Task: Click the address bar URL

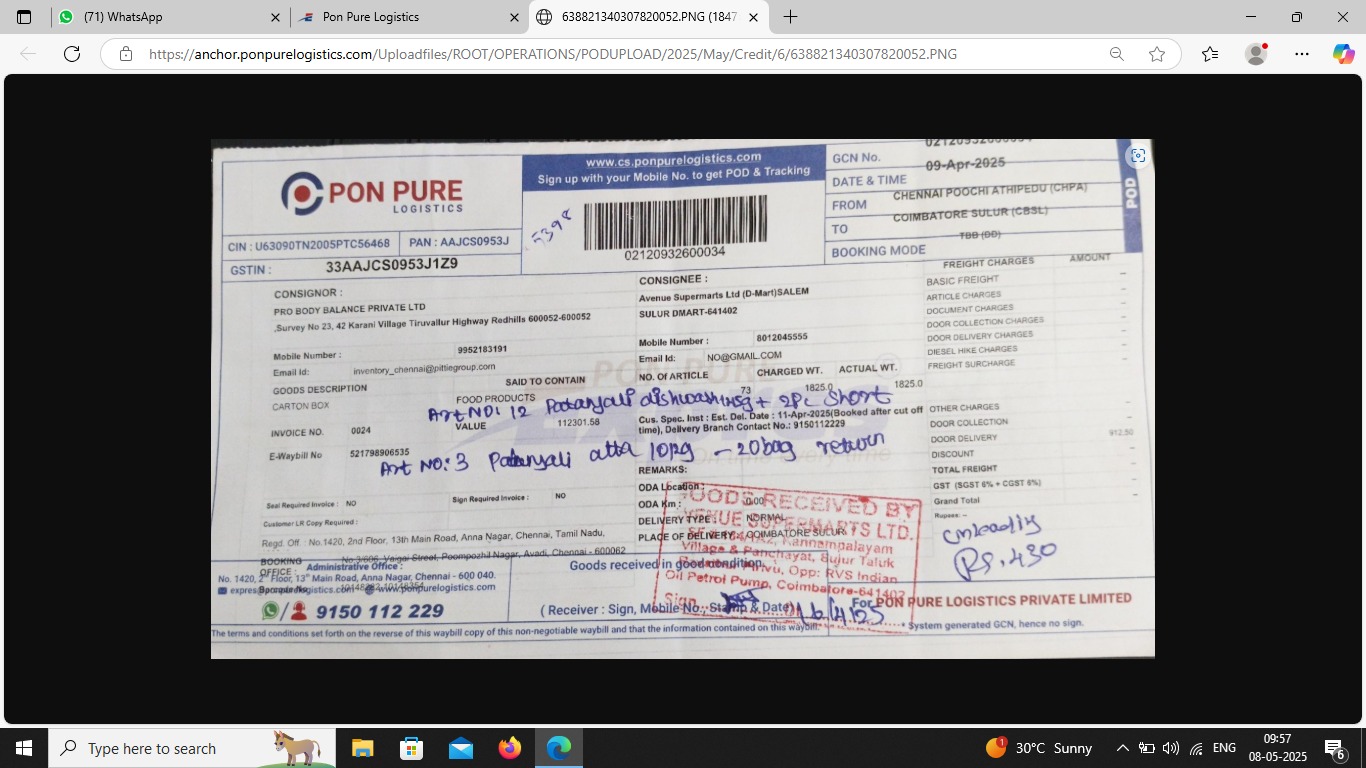Action: (552, 54)
